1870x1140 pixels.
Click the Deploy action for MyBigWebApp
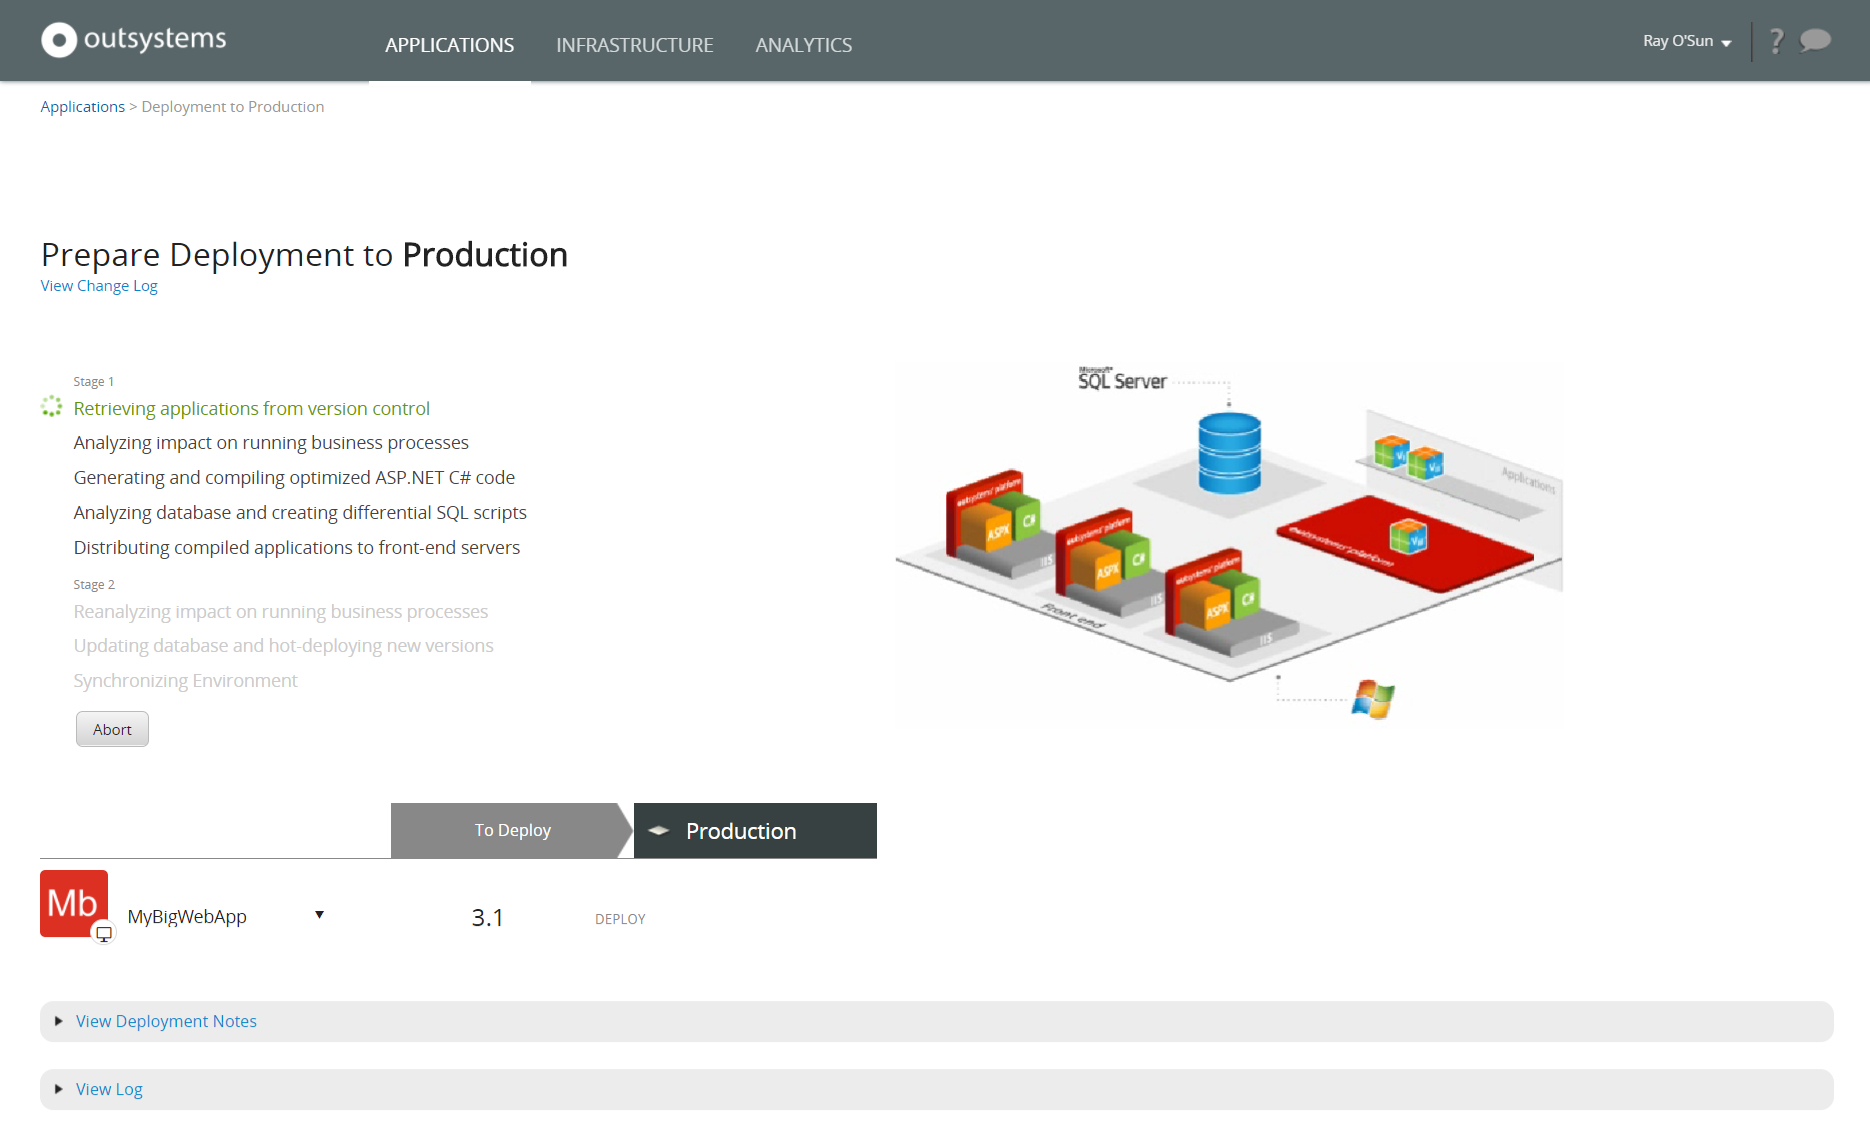point(620,918)
